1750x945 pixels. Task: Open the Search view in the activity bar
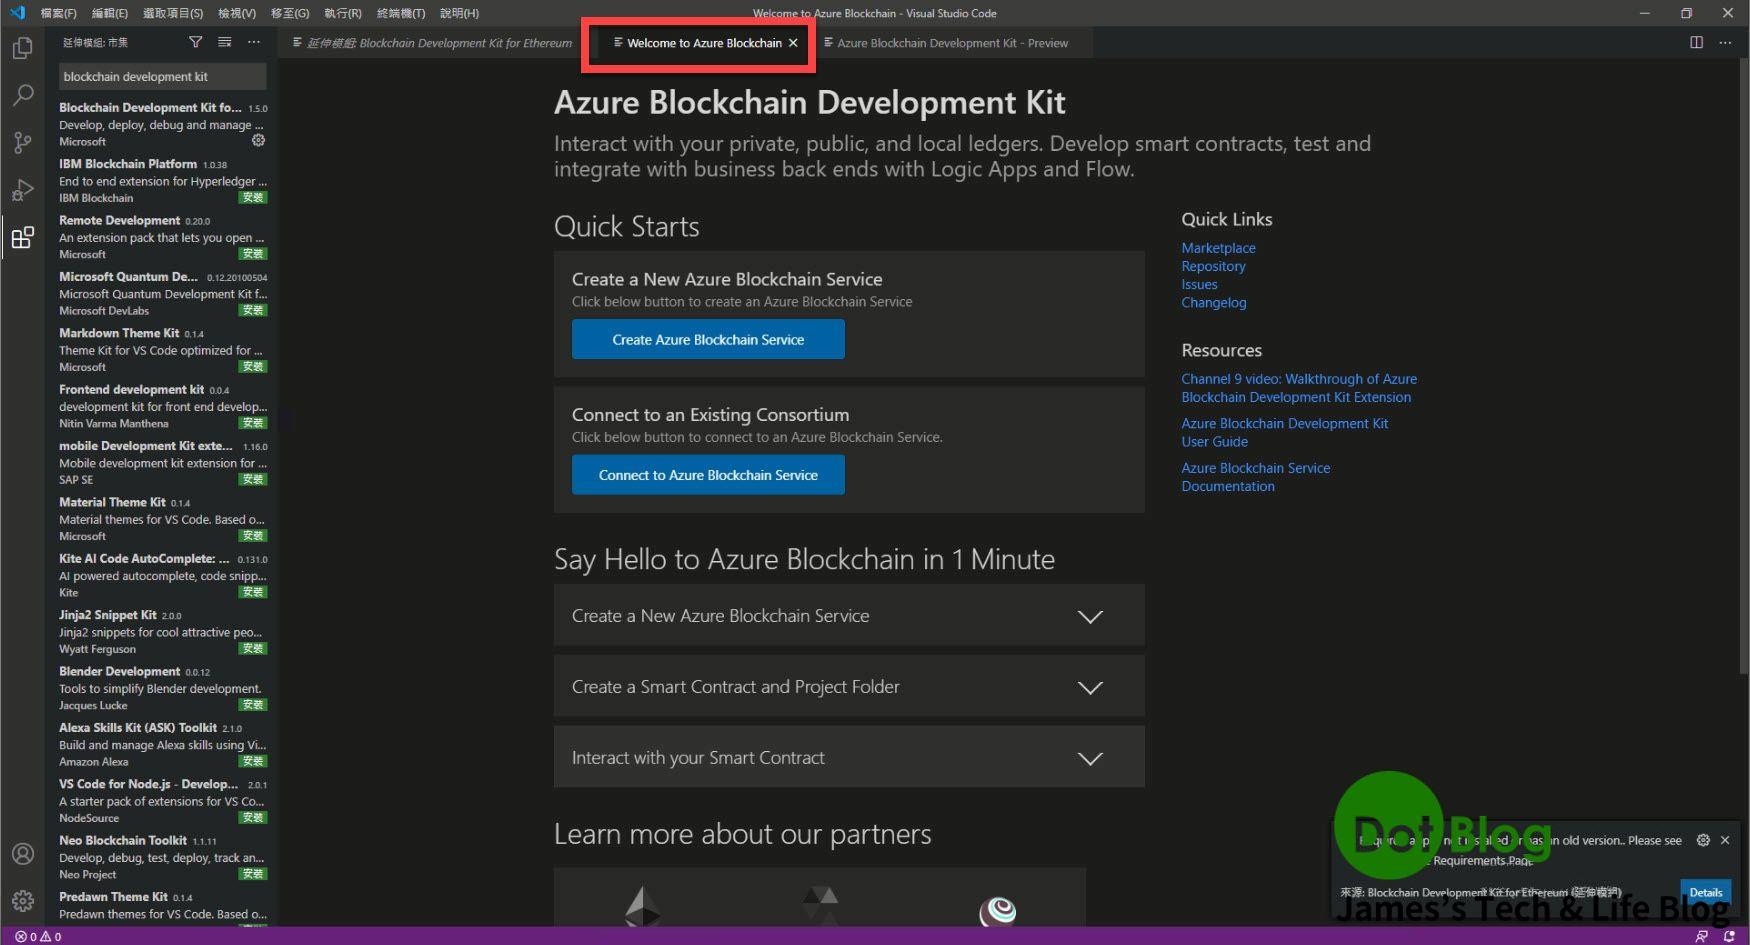pos(22,95)
